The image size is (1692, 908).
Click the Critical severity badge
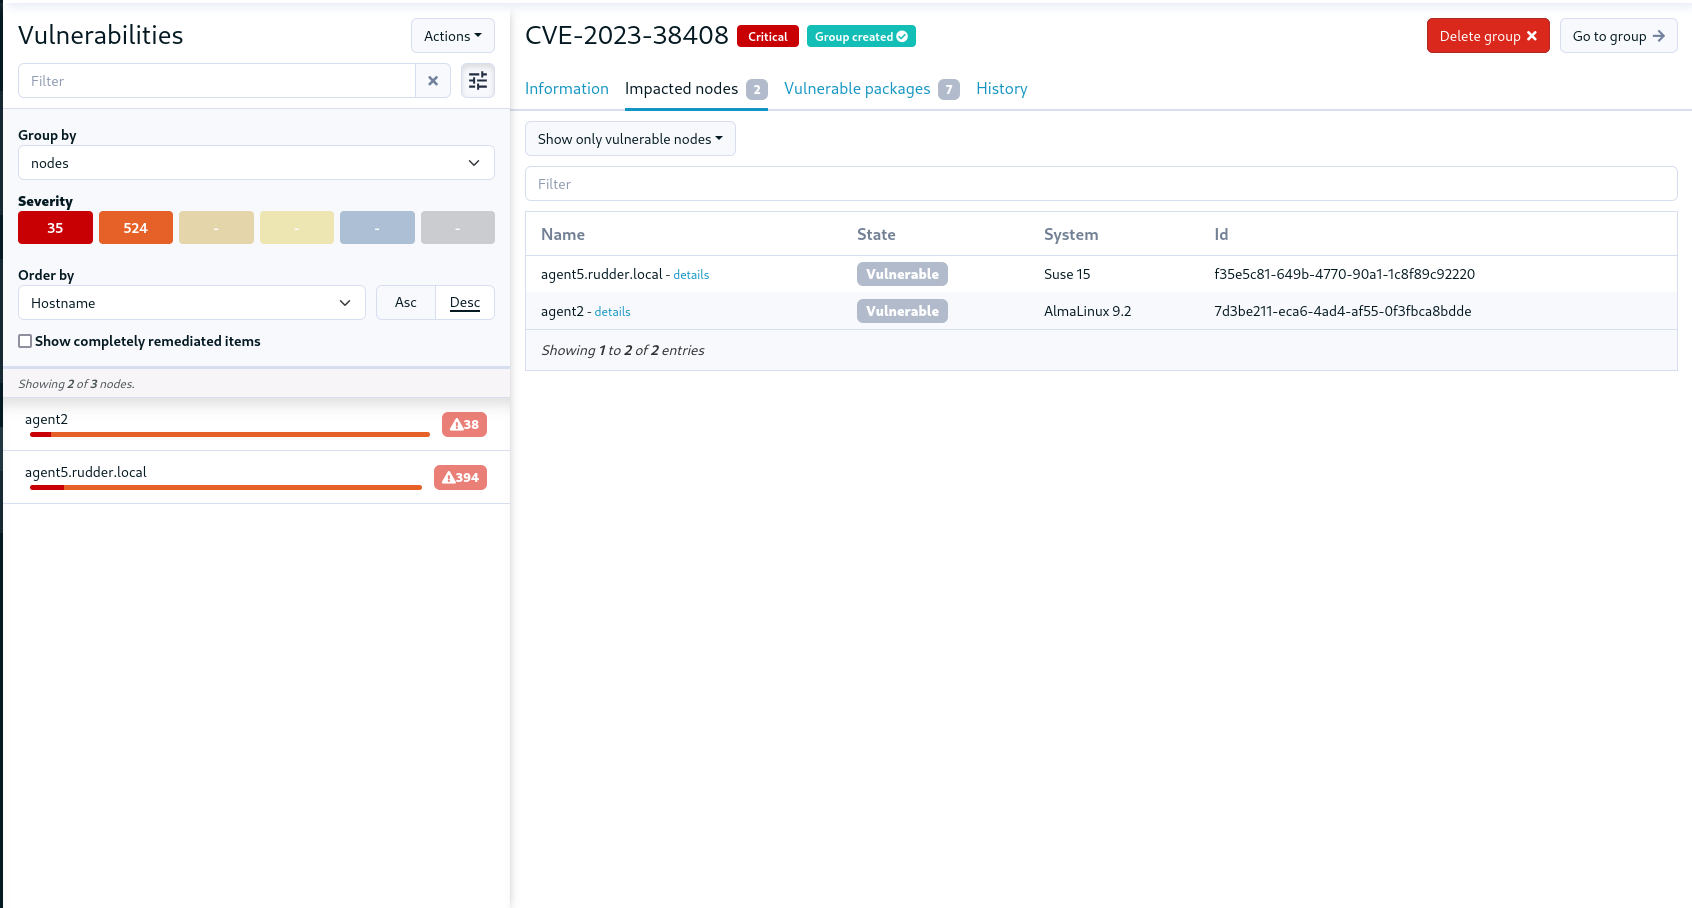[767, 36]
